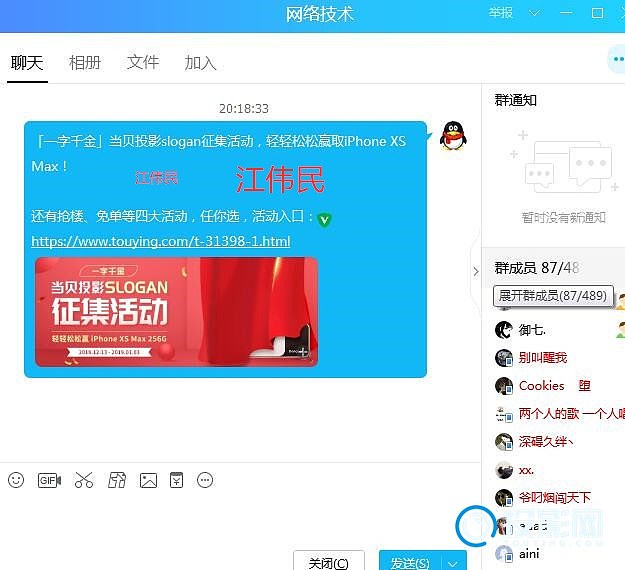625x570 pixels.
Task: Expand the 群成员 member list header
Action: click(536, 268)
